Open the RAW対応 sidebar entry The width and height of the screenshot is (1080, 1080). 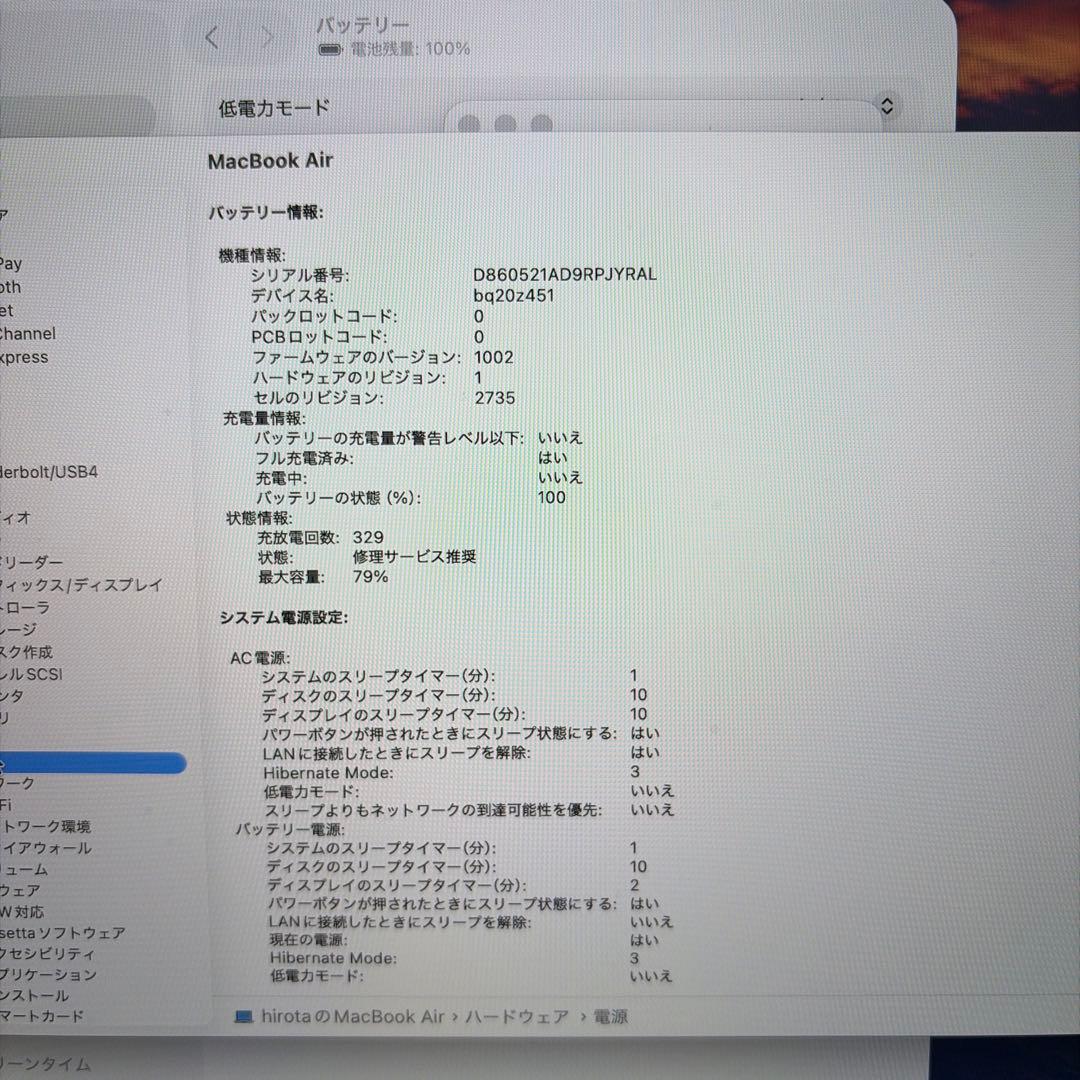pyautogui.click(x=22, y=912)
